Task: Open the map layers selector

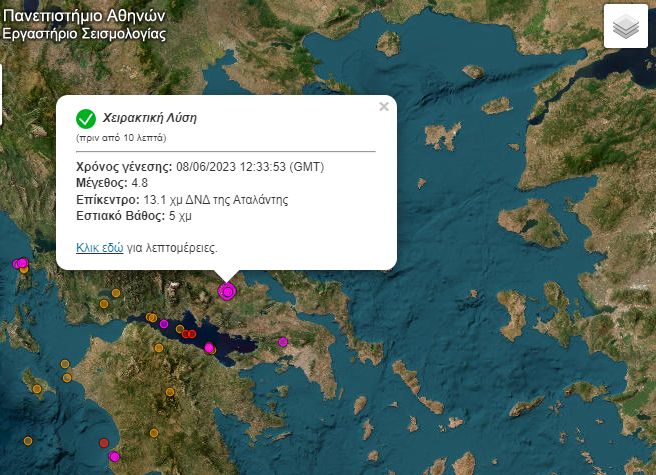Action: (x=626, y=27)
